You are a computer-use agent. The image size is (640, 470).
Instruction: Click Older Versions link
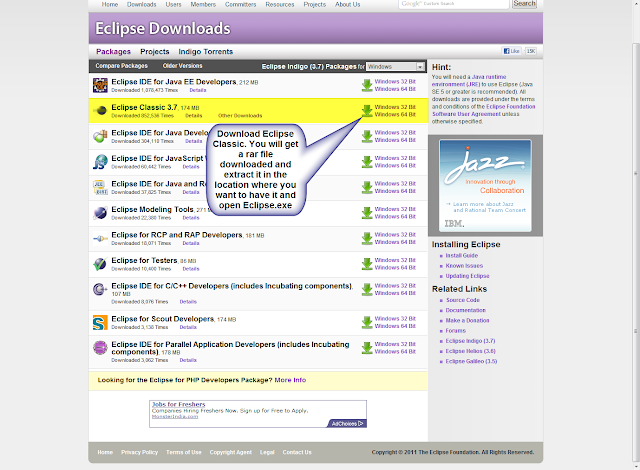coord(182,66)
